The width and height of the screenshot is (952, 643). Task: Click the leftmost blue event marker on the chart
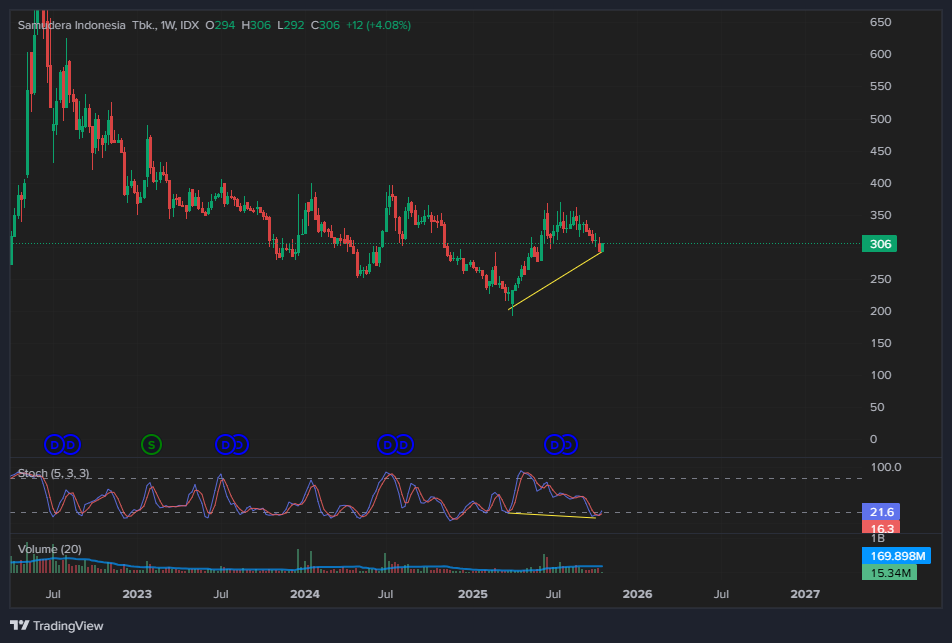pos(56,444)
